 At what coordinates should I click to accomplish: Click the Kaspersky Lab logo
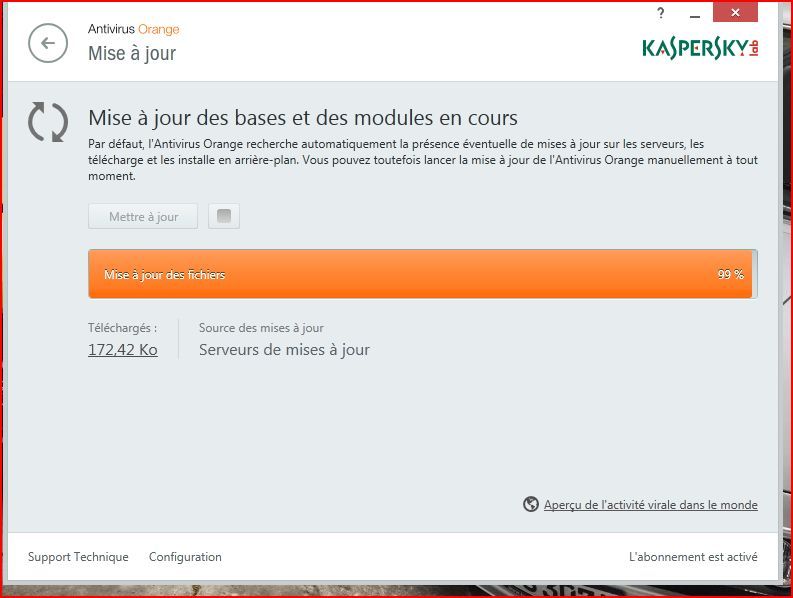coord(700,48)
